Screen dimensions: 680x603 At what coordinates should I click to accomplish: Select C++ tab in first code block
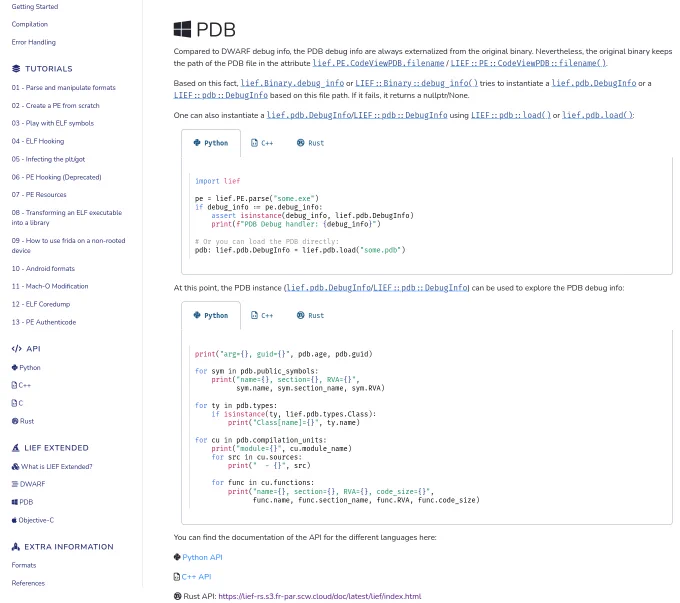click(262, 143)
